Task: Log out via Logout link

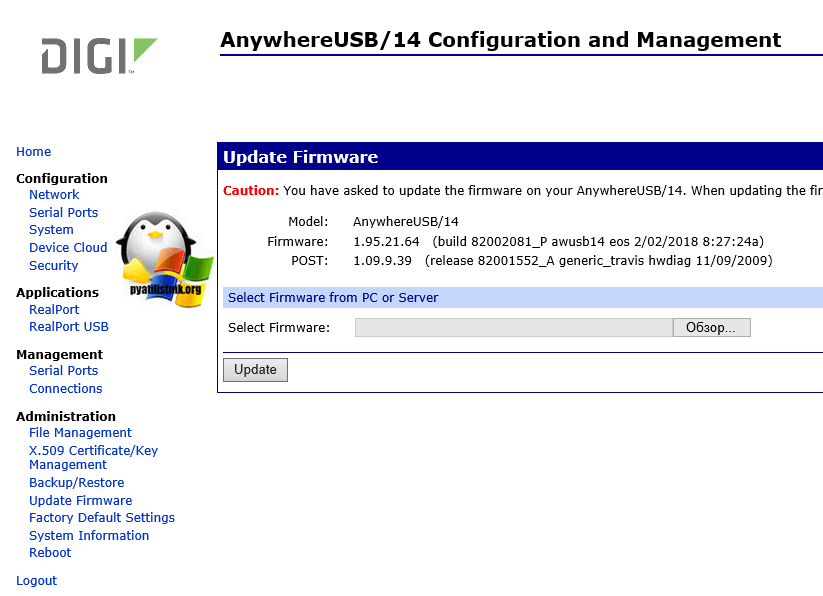Action: [x=36, y=581]
